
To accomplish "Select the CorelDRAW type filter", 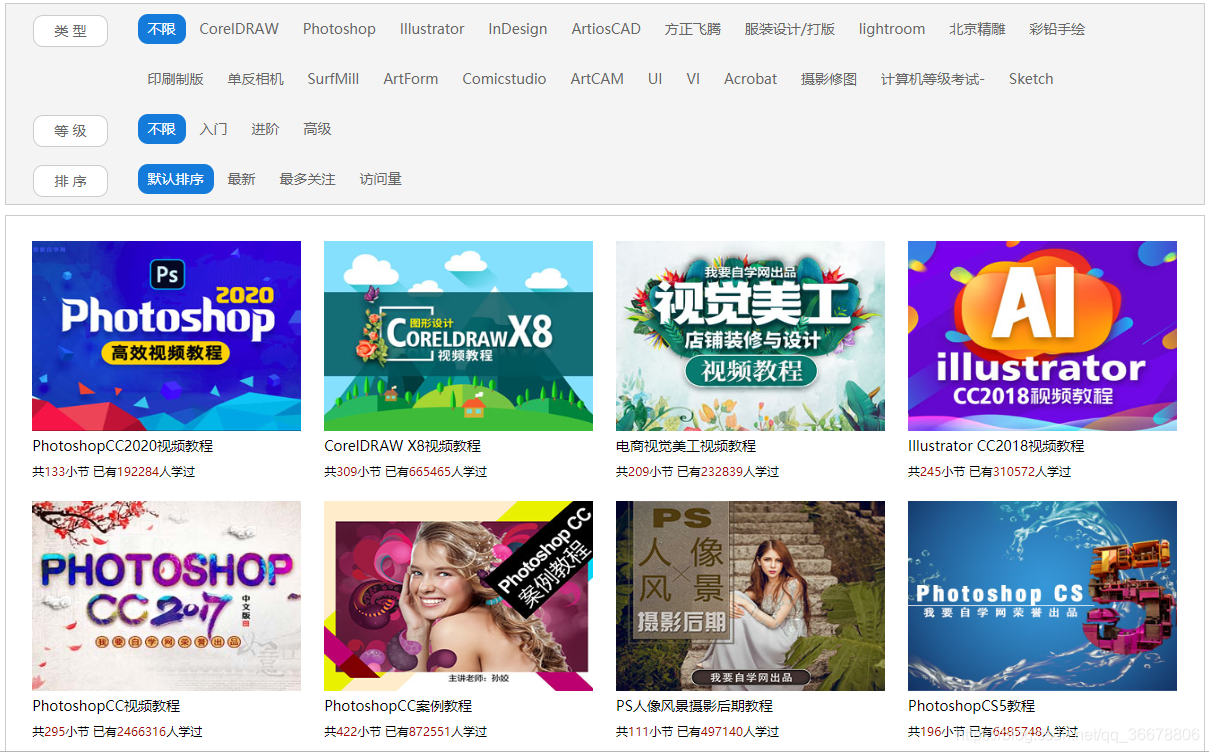I will (x=239, y=29).
